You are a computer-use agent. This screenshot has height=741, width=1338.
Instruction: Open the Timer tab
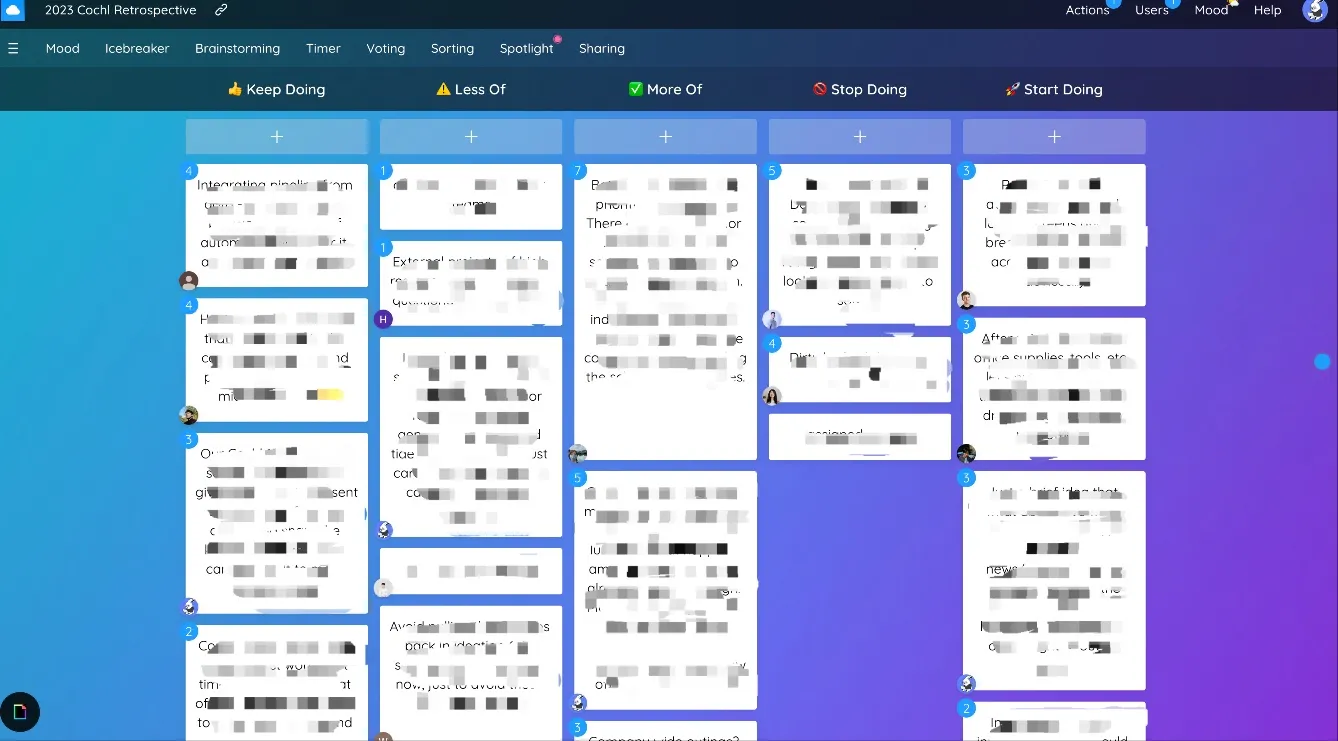coord(323,48)
